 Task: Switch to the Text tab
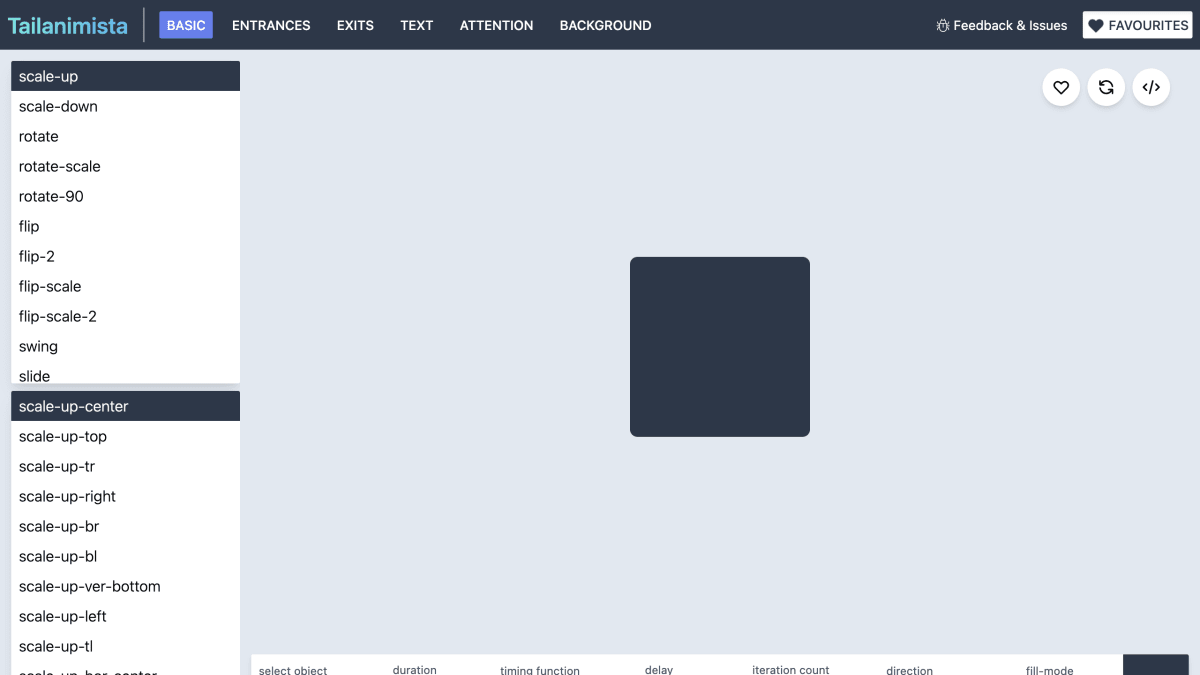click(x=416, y=25)
